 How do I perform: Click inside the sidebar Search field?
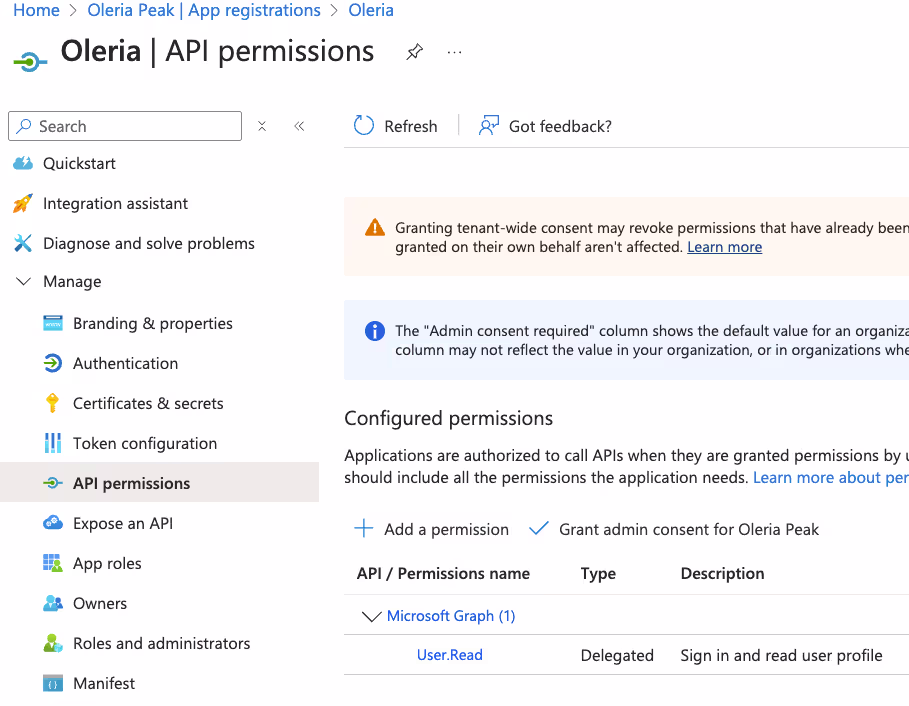point(125,126)
